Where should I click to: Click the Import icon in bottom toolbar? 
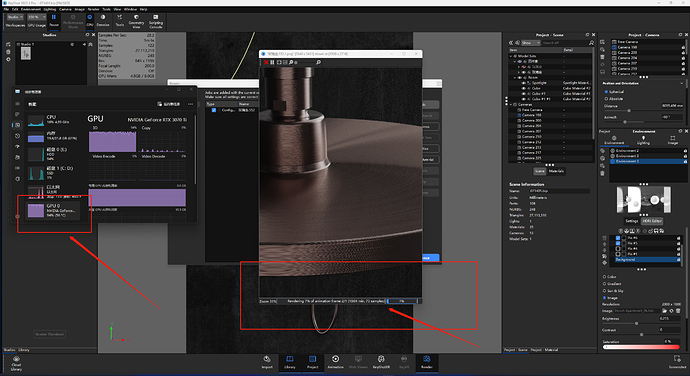[267, 362]
